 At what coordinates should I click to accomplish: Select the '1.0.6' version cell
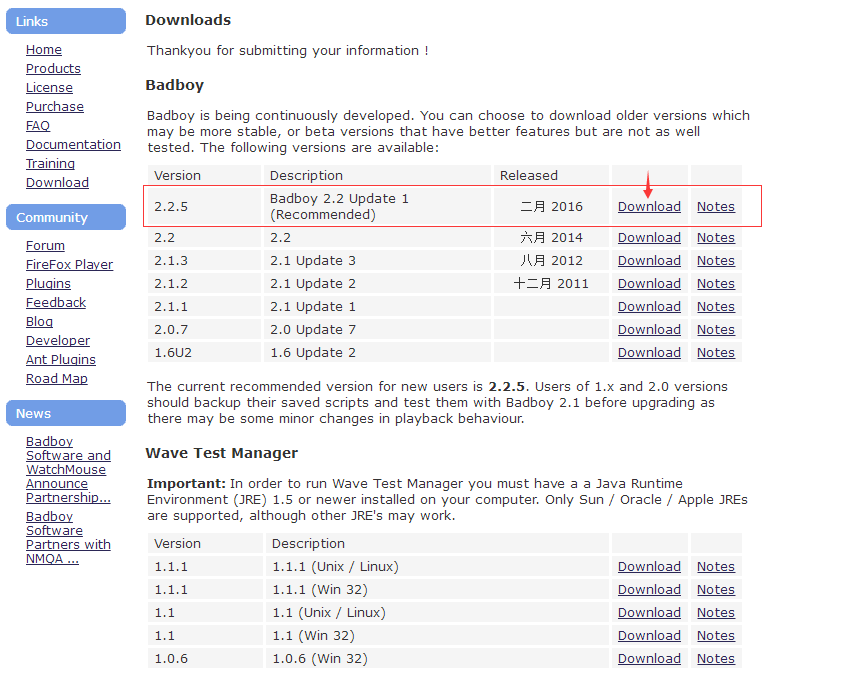204,659
